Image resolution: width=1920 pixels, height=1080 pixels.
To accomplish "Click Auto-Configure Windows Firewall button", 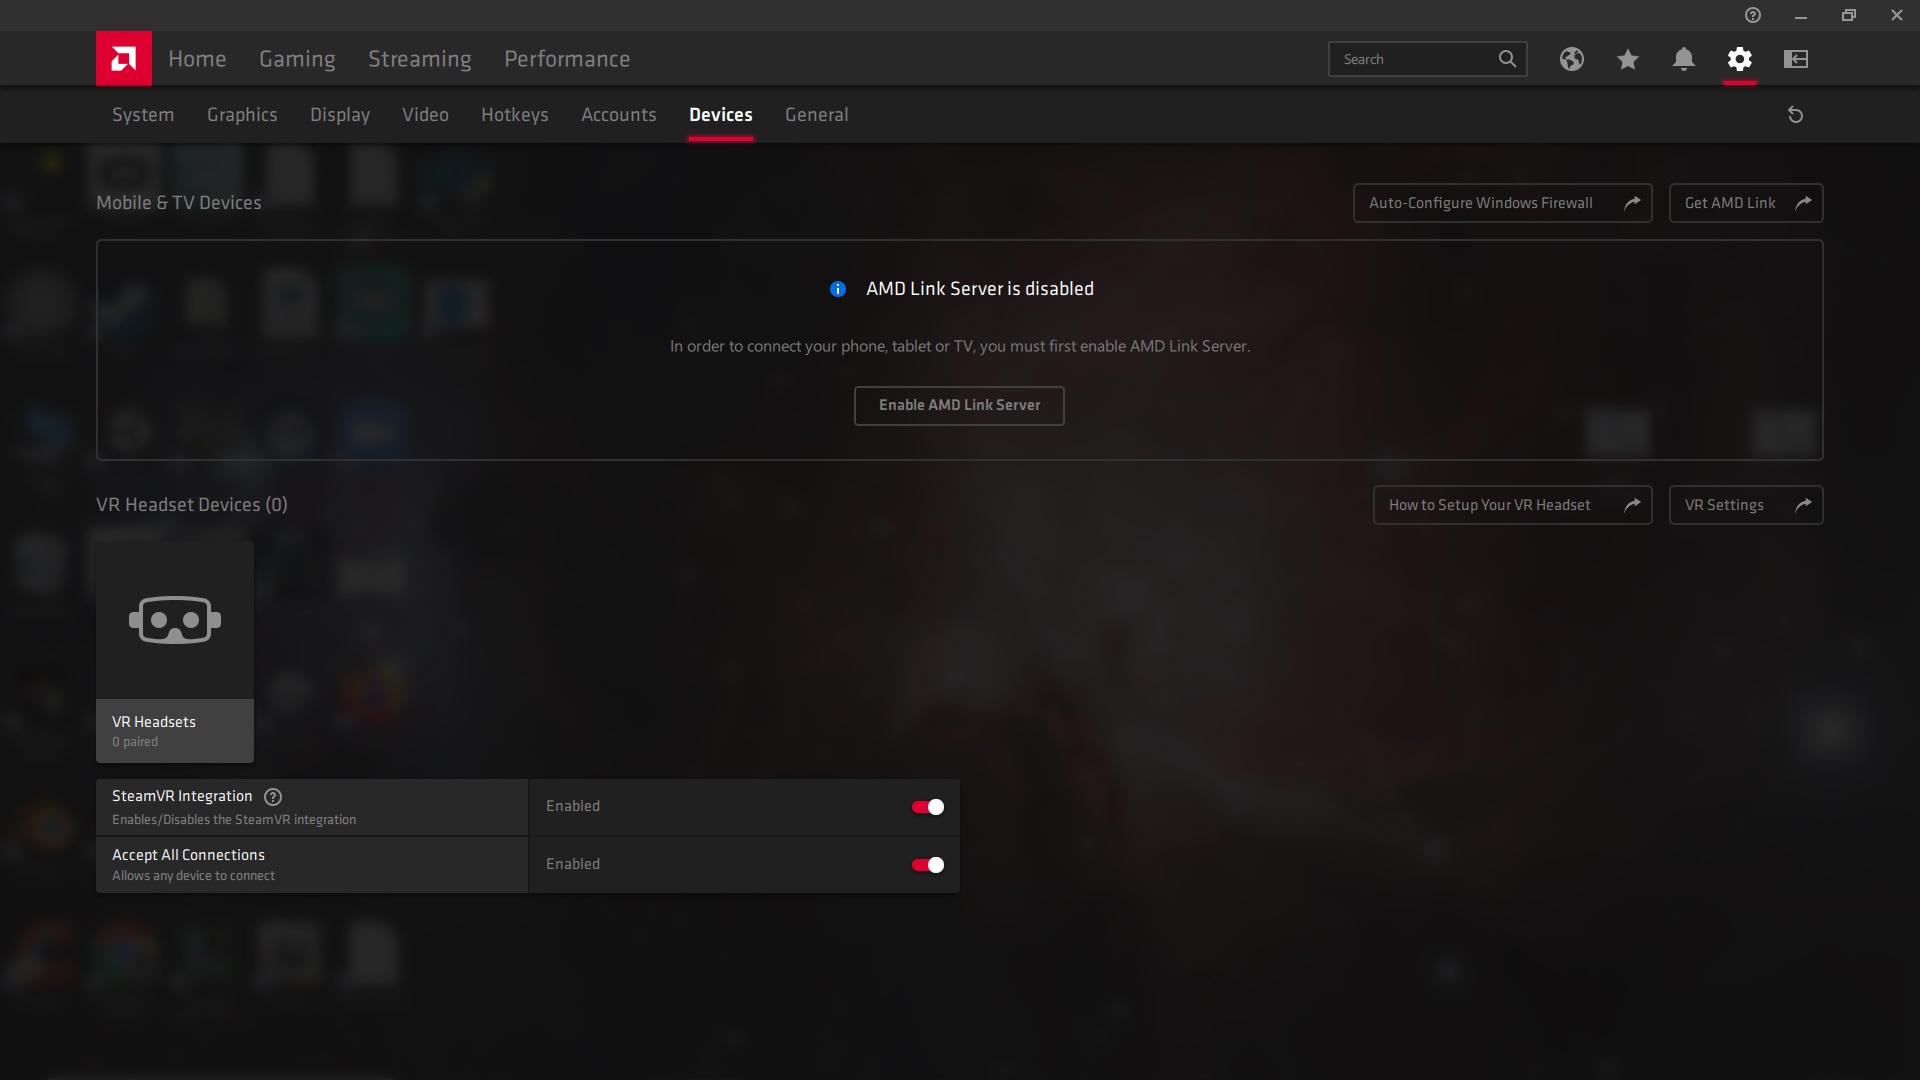I will tap(1502, 203).
